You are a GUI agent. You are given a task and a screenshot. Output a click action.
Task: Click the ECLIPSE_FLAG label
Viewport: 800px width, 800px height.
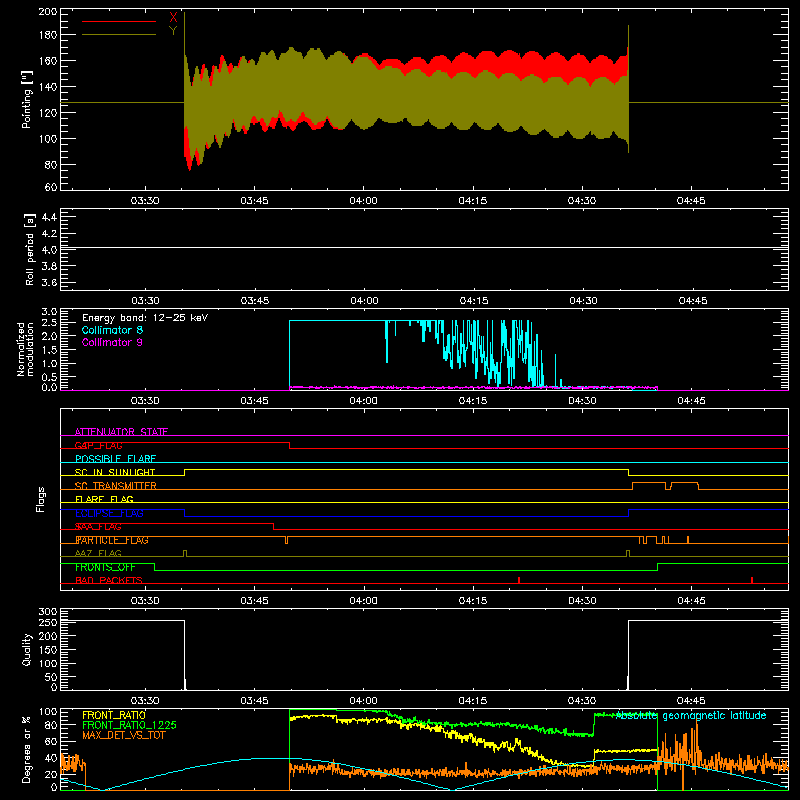tap(109, 513)
